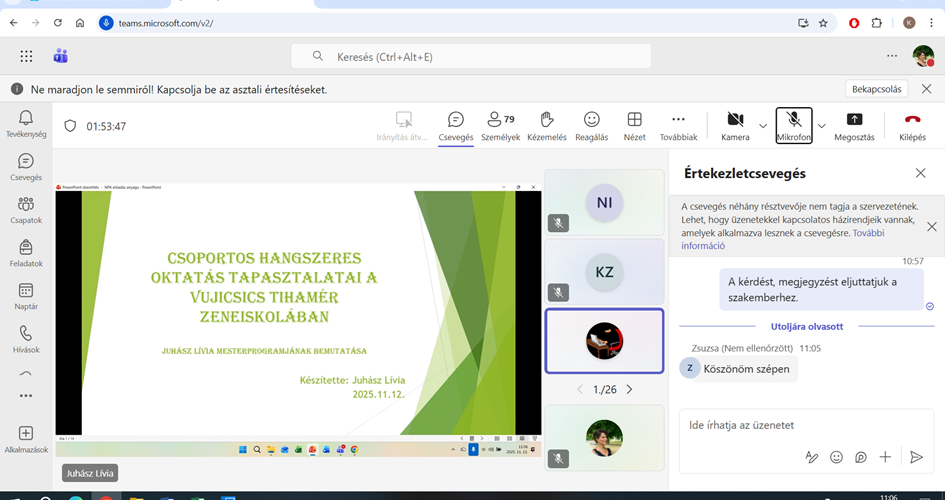
Task: Open the Naptár calendar
Action: 26,295
